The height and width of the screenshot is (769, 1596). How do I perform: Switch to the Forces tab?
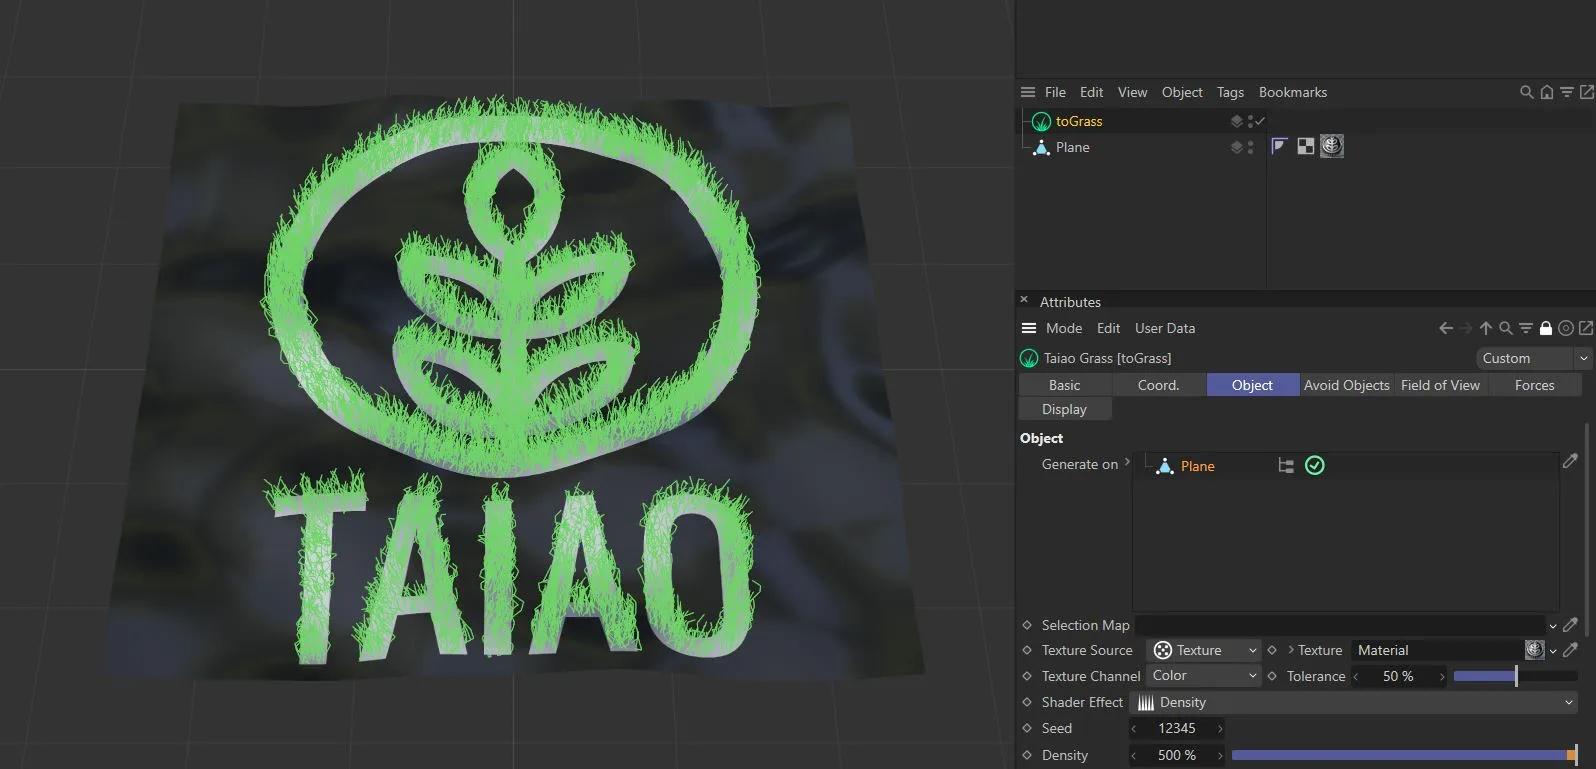pyautogui.click(x=1534, y=385)
